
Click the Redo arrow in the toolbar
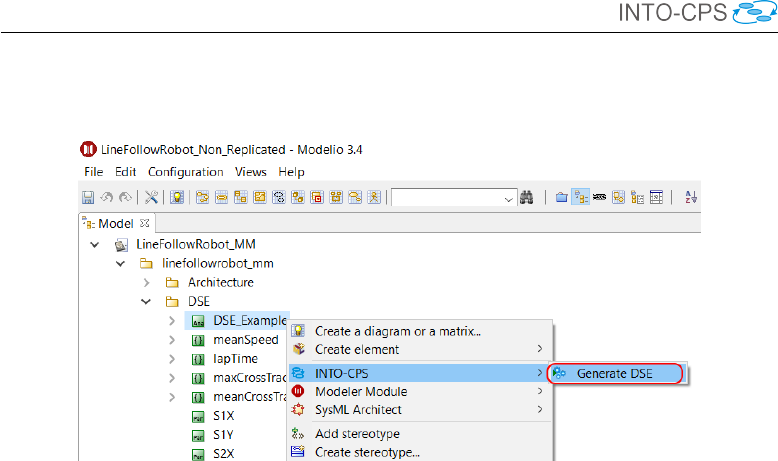click(125, 198)
